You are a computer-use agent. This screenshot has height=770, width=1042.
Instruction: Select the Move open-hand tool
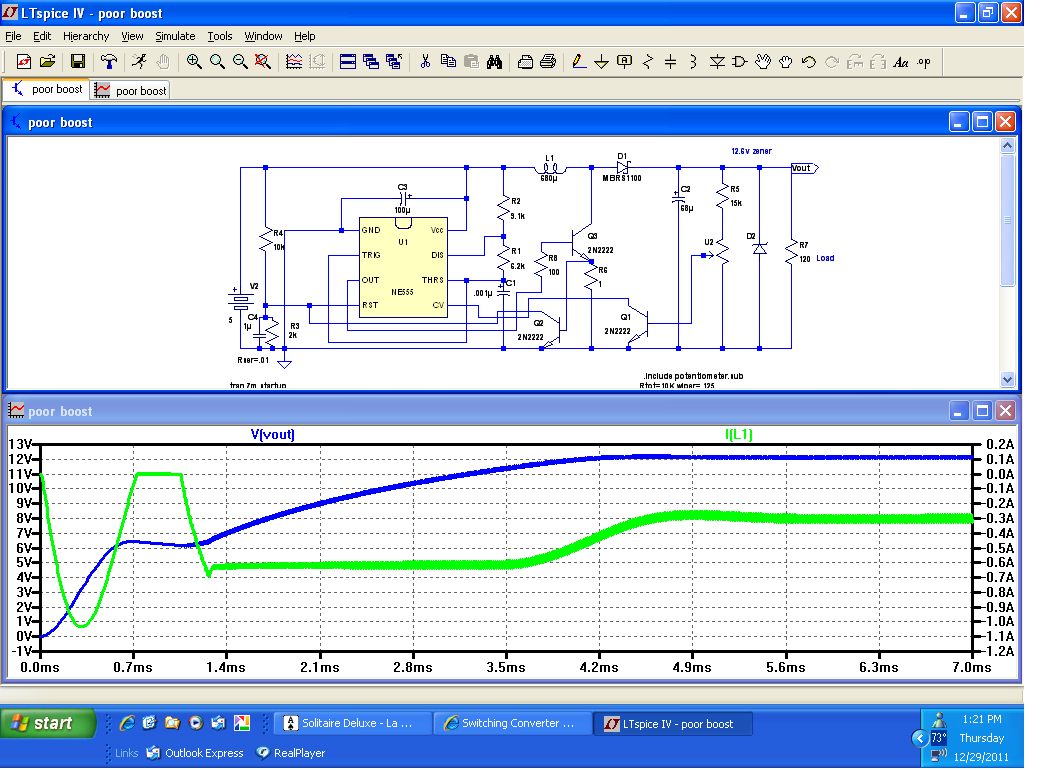(x=763, y=62)
